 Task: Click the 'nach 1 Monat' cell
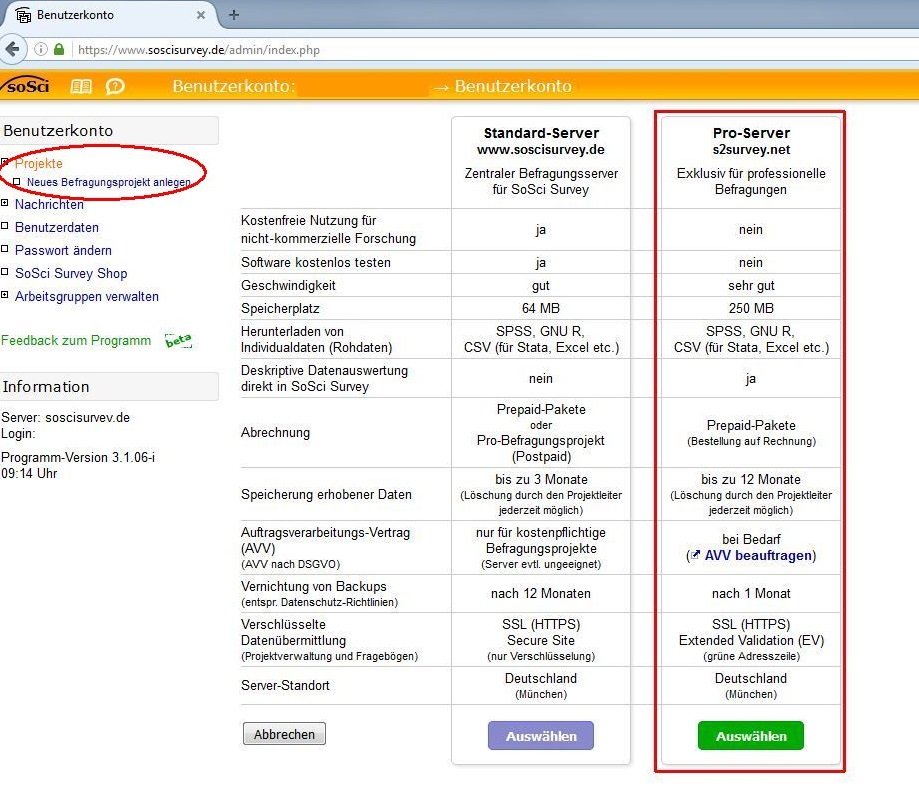[751, 594]
